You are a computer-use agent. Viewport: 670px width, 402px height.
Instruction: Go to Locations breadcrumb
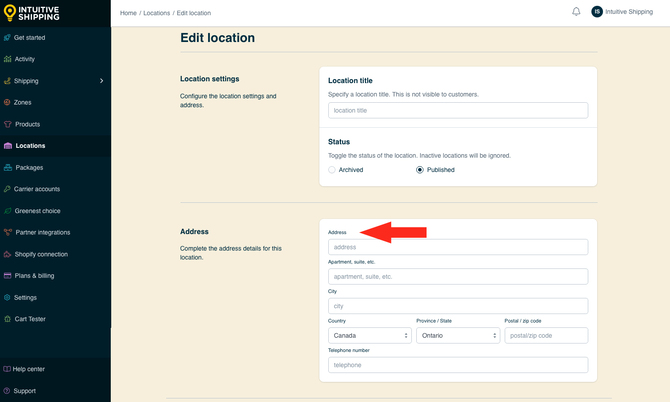[x=156, y=13]
